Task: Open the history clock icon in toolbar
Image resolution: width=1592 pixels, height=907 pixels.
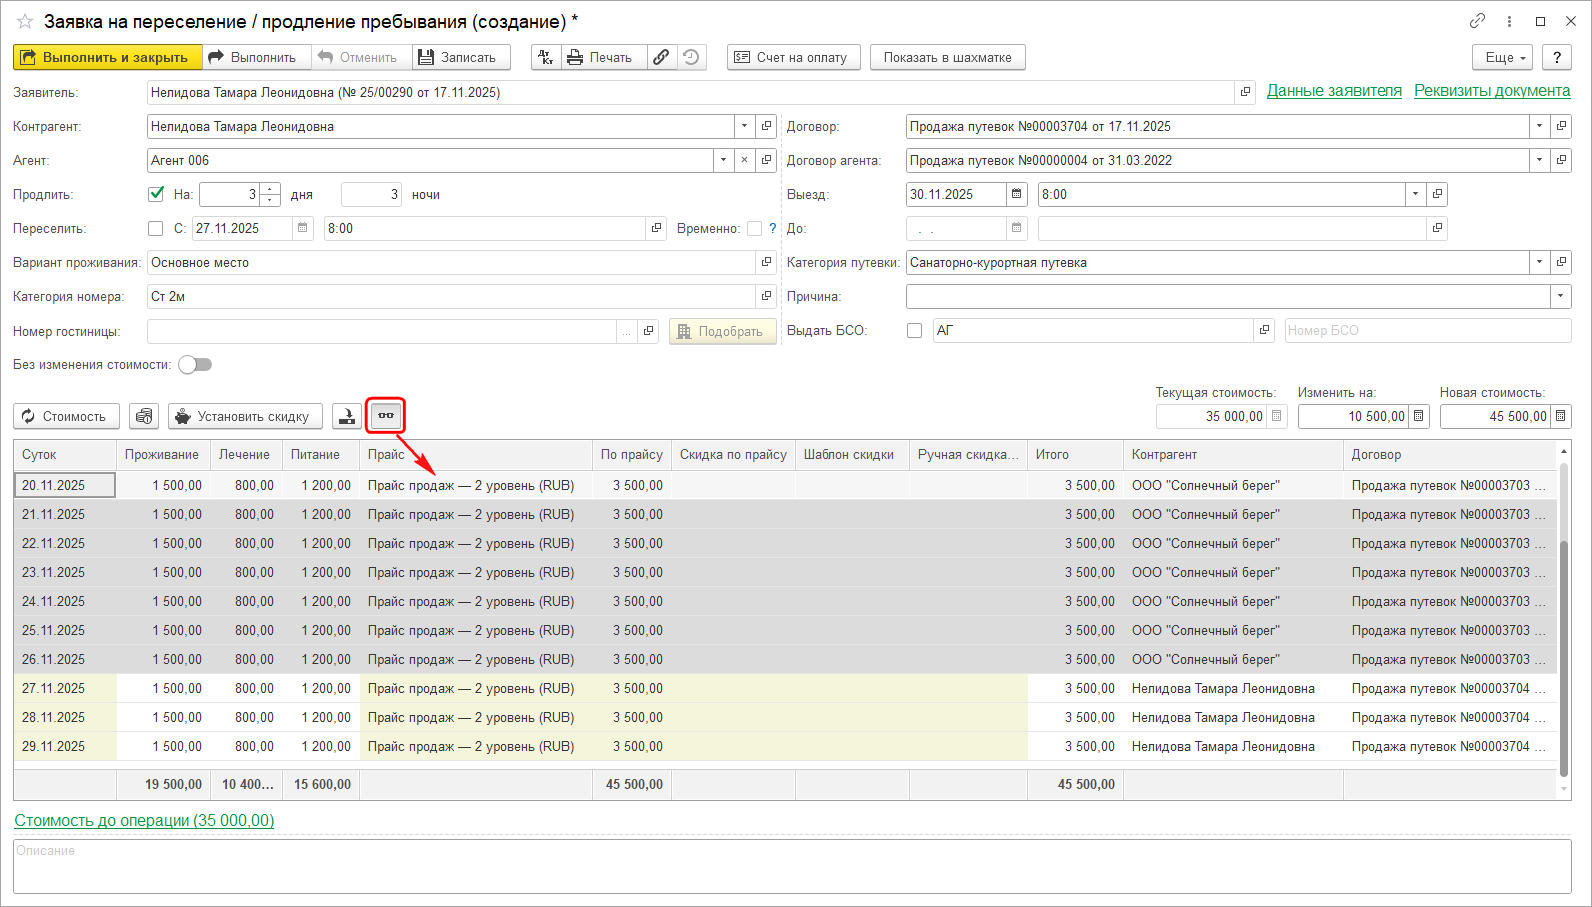Action: click(x=691, y=58)
